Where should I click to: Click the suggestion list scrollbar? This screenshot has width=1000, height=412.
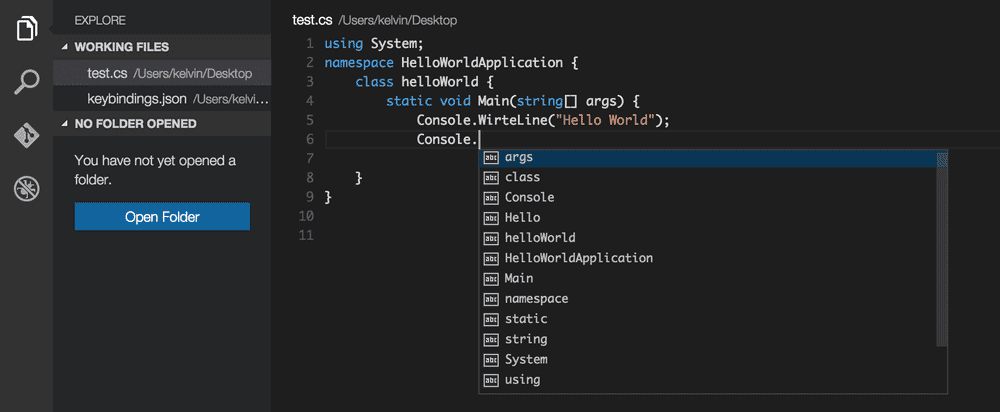942,249
